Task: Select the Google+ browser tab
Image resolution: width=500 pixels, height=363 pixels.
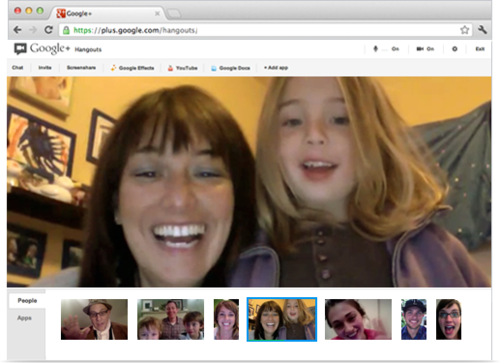Action: click(x=107, y=13)
